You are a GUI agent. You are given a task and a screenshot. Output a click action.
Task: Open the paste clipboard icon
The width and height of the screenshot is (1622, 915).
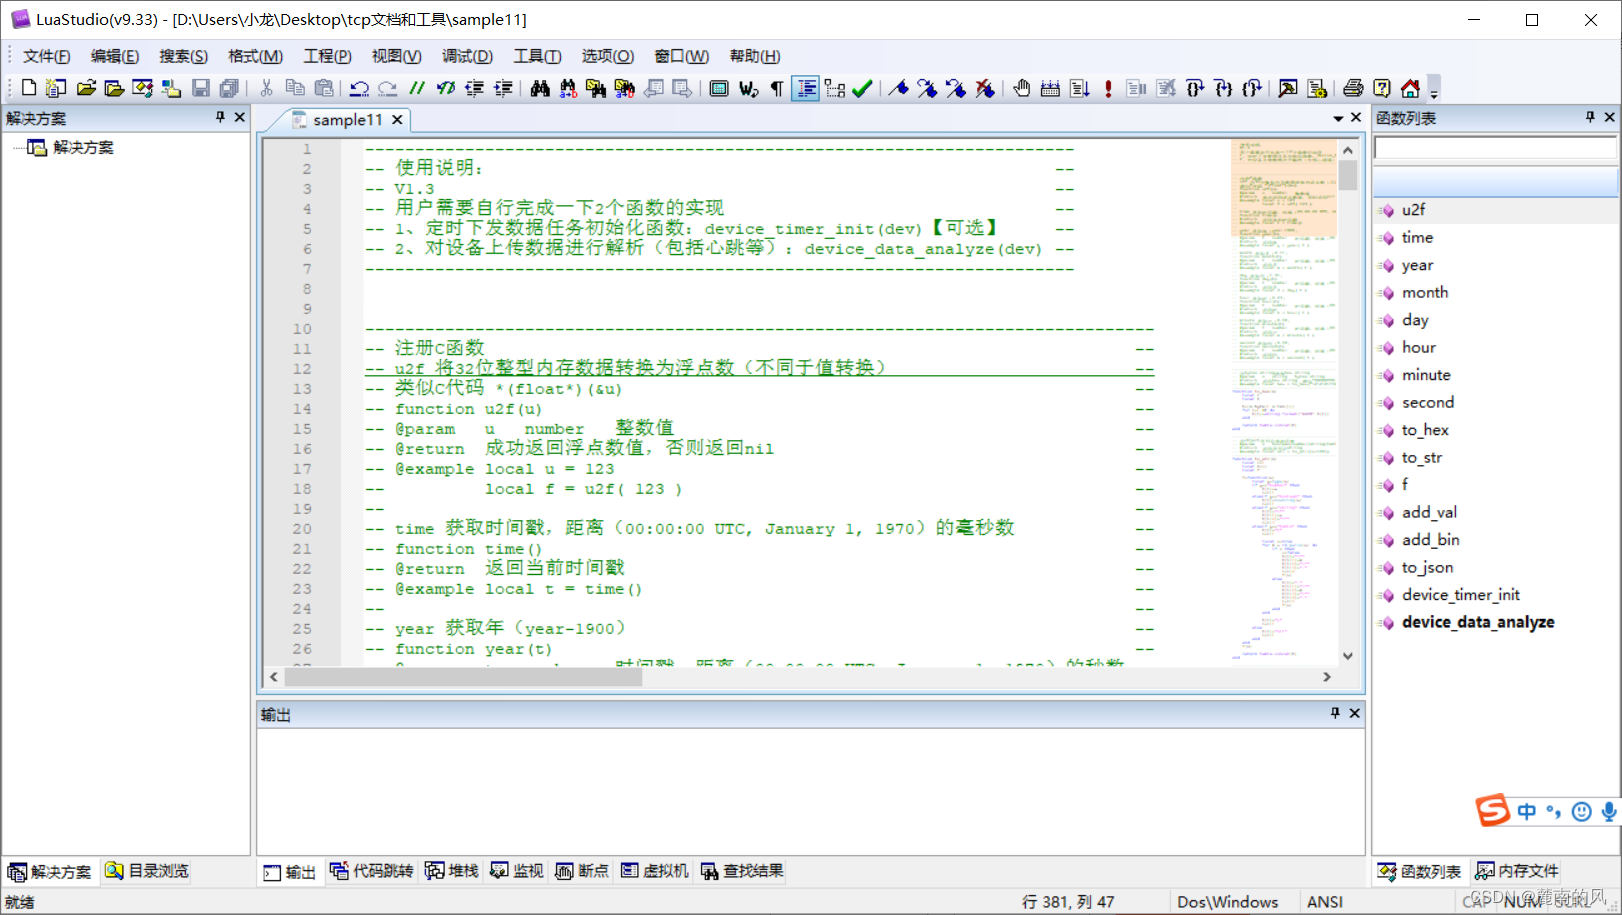point(325,88)
